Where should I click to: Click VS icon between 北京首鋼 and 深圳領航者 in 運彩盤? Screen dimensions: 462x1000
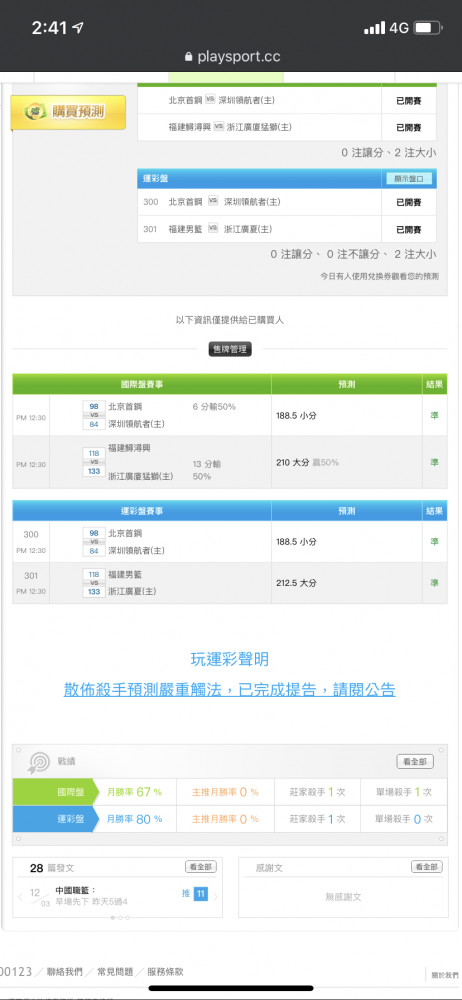point(213,202)
